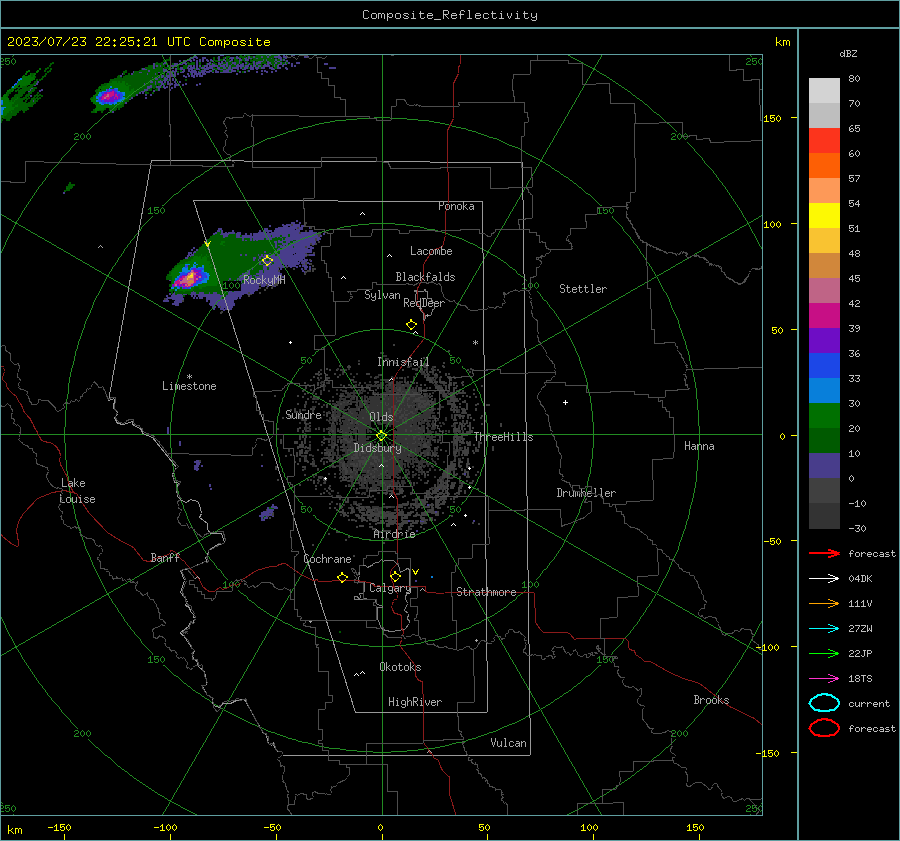Viewport: 900px width, 841px height.
Task: Click the Blackfalds label
Action: (x=425, y=277)
